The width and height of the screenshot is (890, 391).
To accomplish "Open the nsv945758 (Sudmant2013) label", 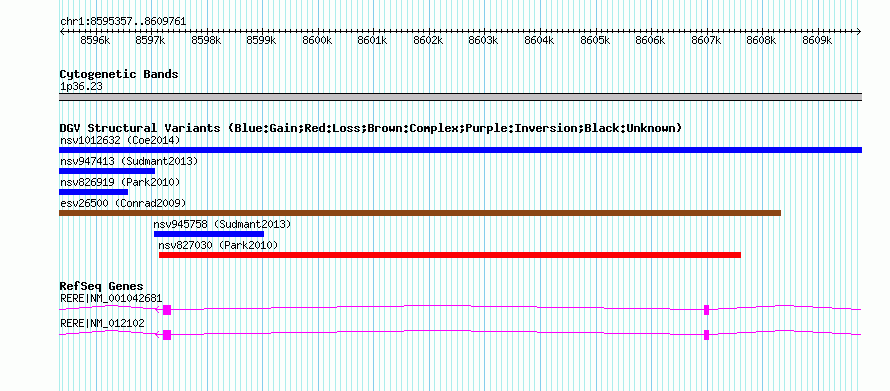I will point(222,224).
